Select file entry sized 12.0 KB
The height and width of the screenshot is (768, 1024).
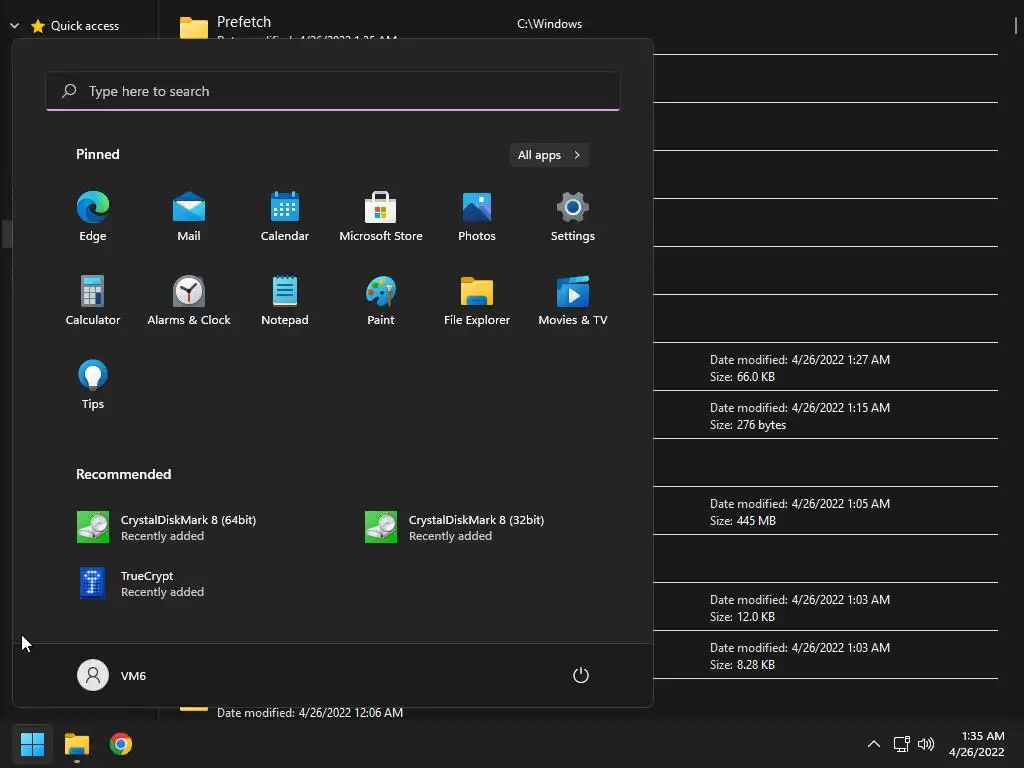point(825,607)
